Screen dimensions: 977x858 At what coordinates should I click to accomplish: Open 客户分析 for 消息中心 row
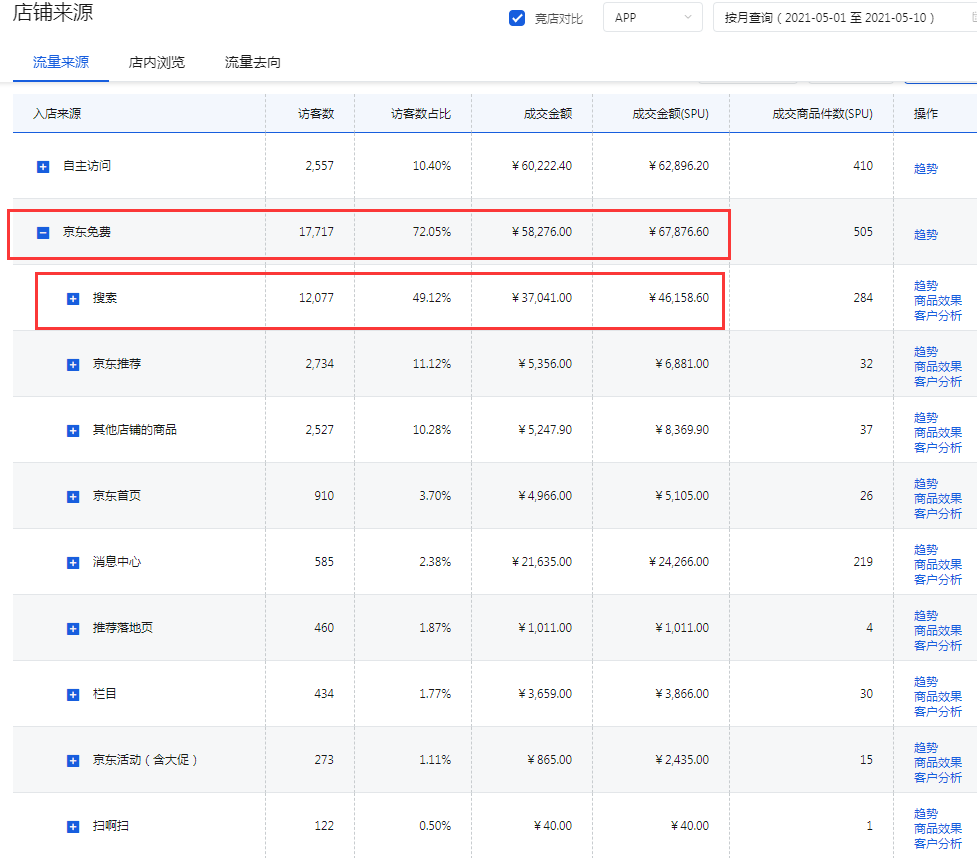tap(938, 580)
